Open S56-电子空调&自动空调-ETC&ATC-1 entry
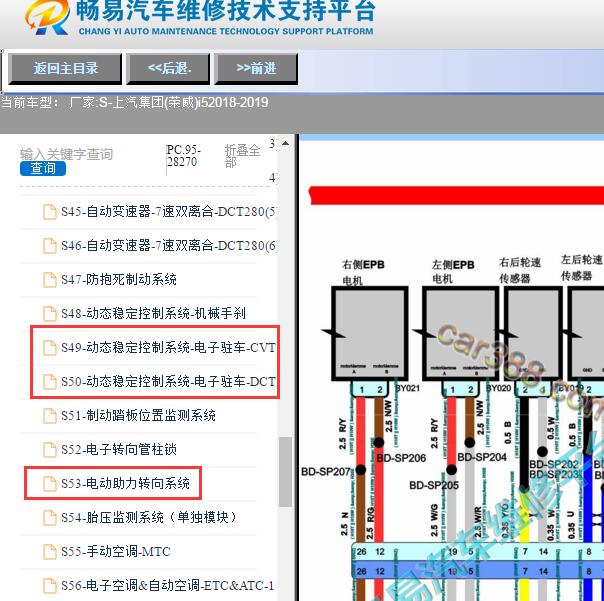This screenshot has width=604, height=601. point(167,585)
